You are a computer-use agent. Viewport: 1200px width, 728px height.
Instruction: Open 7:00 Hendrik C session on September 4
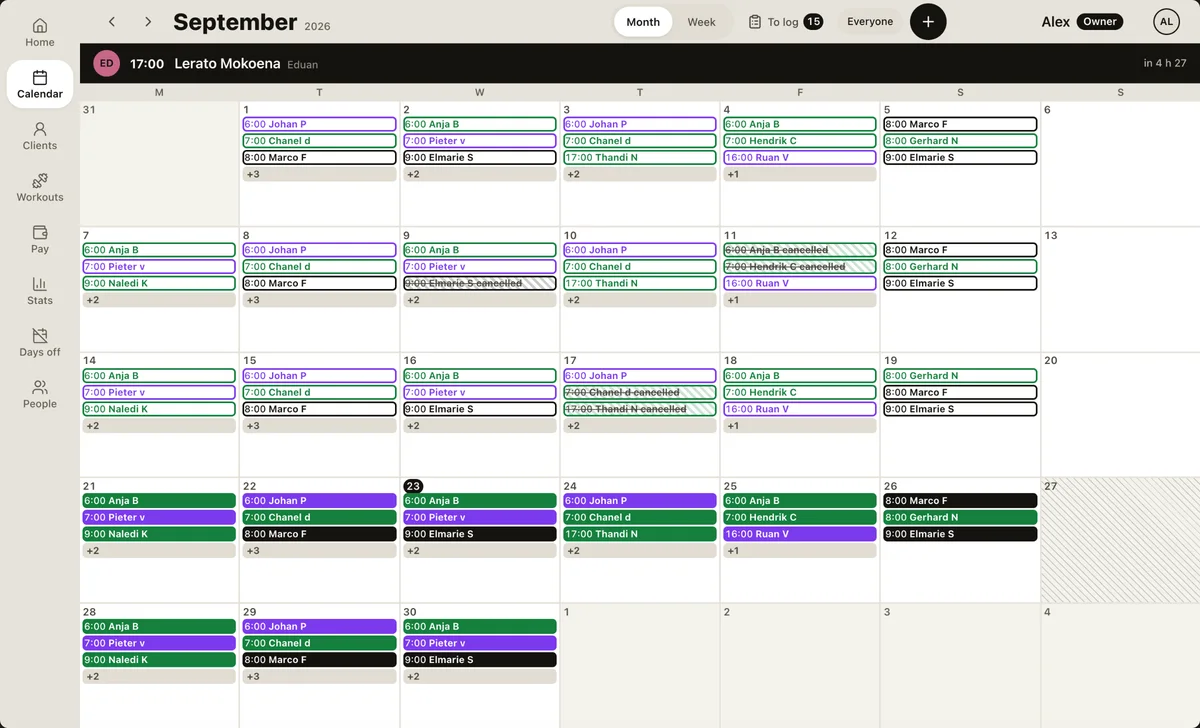coord(799,141)
